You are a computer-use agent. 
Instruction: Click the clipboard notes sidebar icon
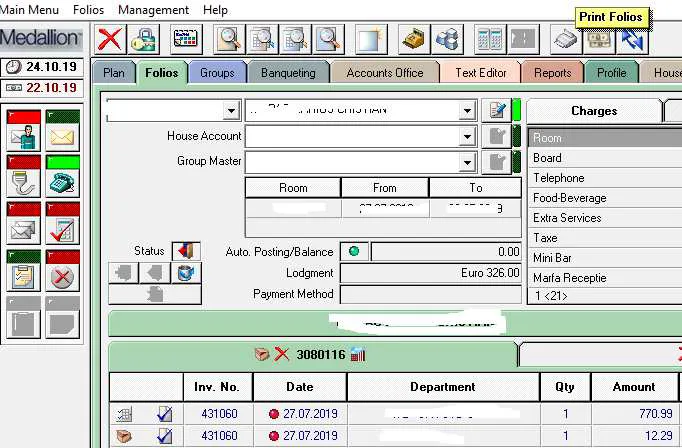pyautogui.click(x=24, y=271)
